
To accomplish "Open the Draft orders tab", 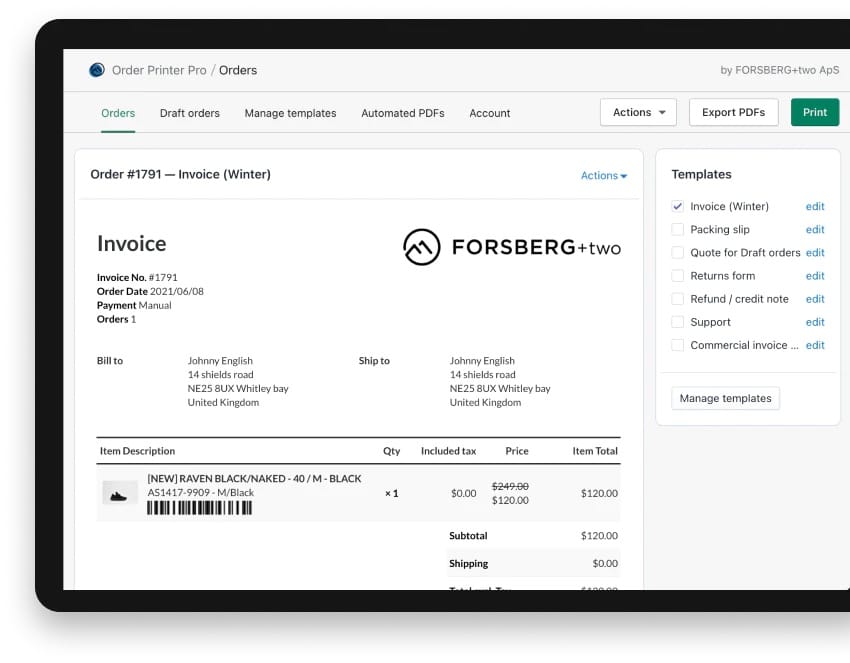I will pyautogui.click(x=190, y=113).
